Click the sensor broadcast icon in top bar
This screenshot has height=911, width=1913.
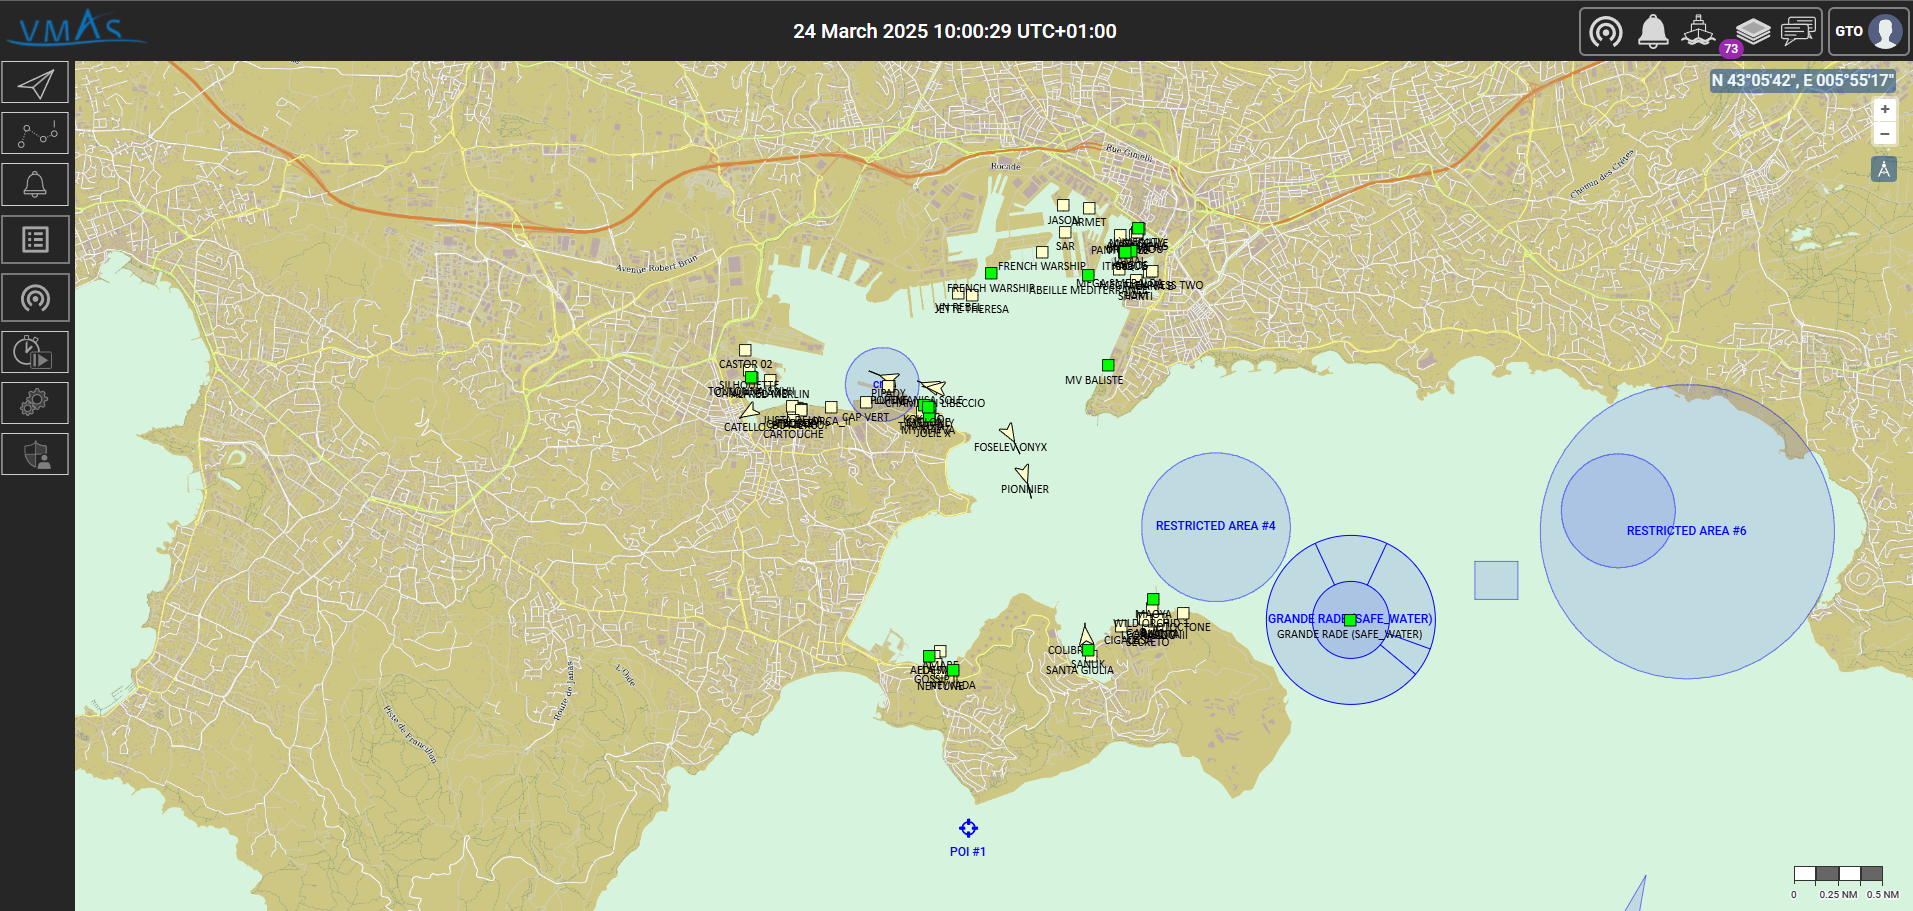pyautogui.click(x=1606, y=32)
